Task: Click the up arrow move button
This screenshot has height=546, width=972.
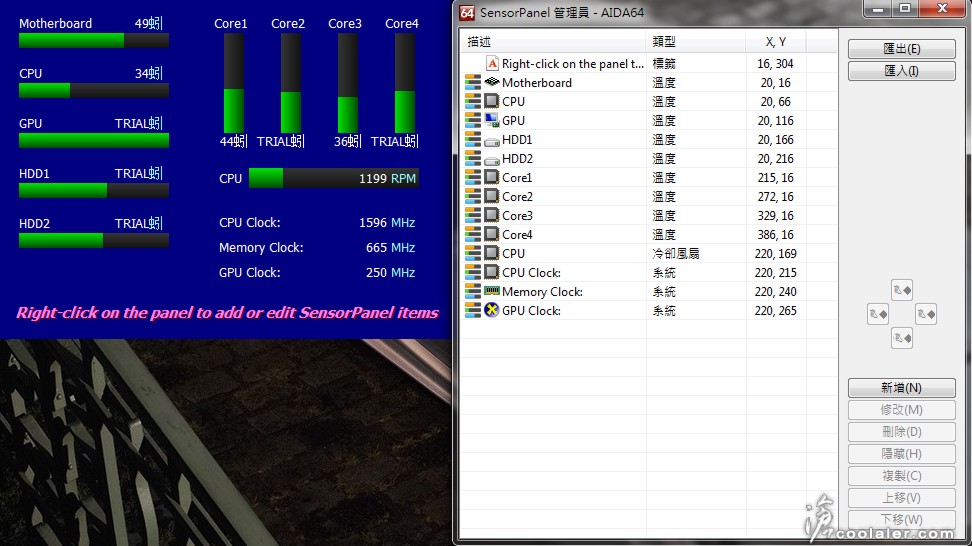Action: (902, 290)
